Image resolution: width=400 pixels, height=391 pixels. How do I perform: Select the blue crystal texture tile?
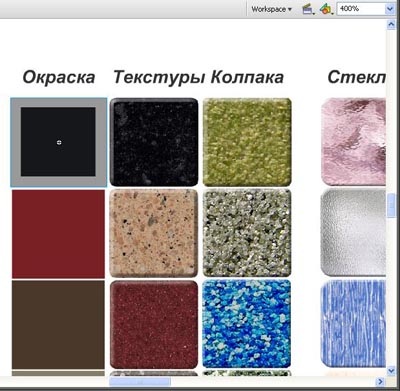(247, 324)
